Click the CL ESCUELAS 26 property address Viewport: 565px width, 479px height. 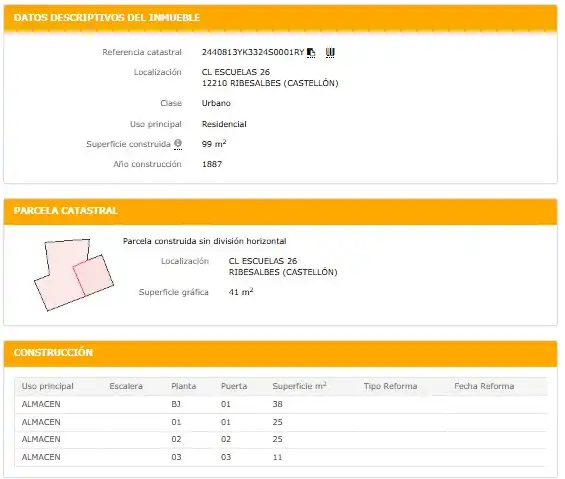click(236, 72)
